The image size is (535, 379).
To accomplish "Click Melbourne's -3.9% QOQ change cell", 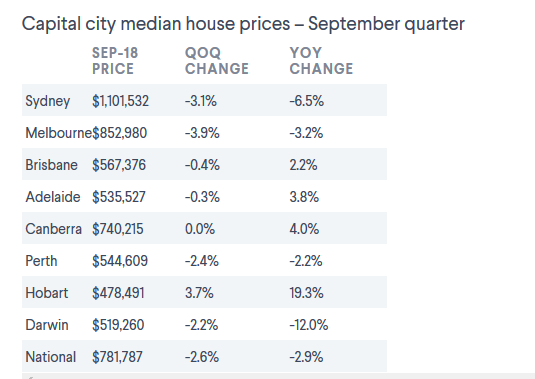I will click(202, 133).
